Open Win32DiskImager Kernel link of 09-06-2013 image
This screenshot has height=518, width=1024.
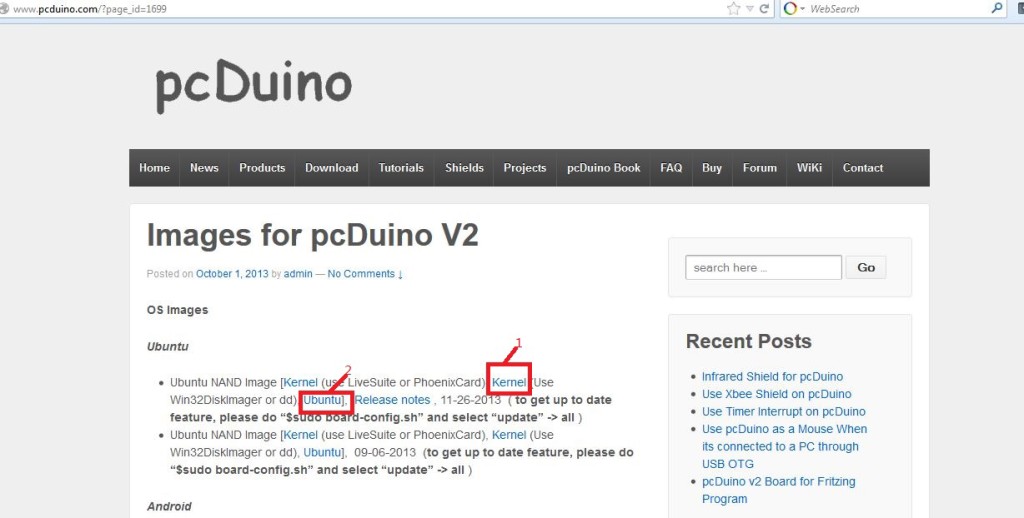509,435
